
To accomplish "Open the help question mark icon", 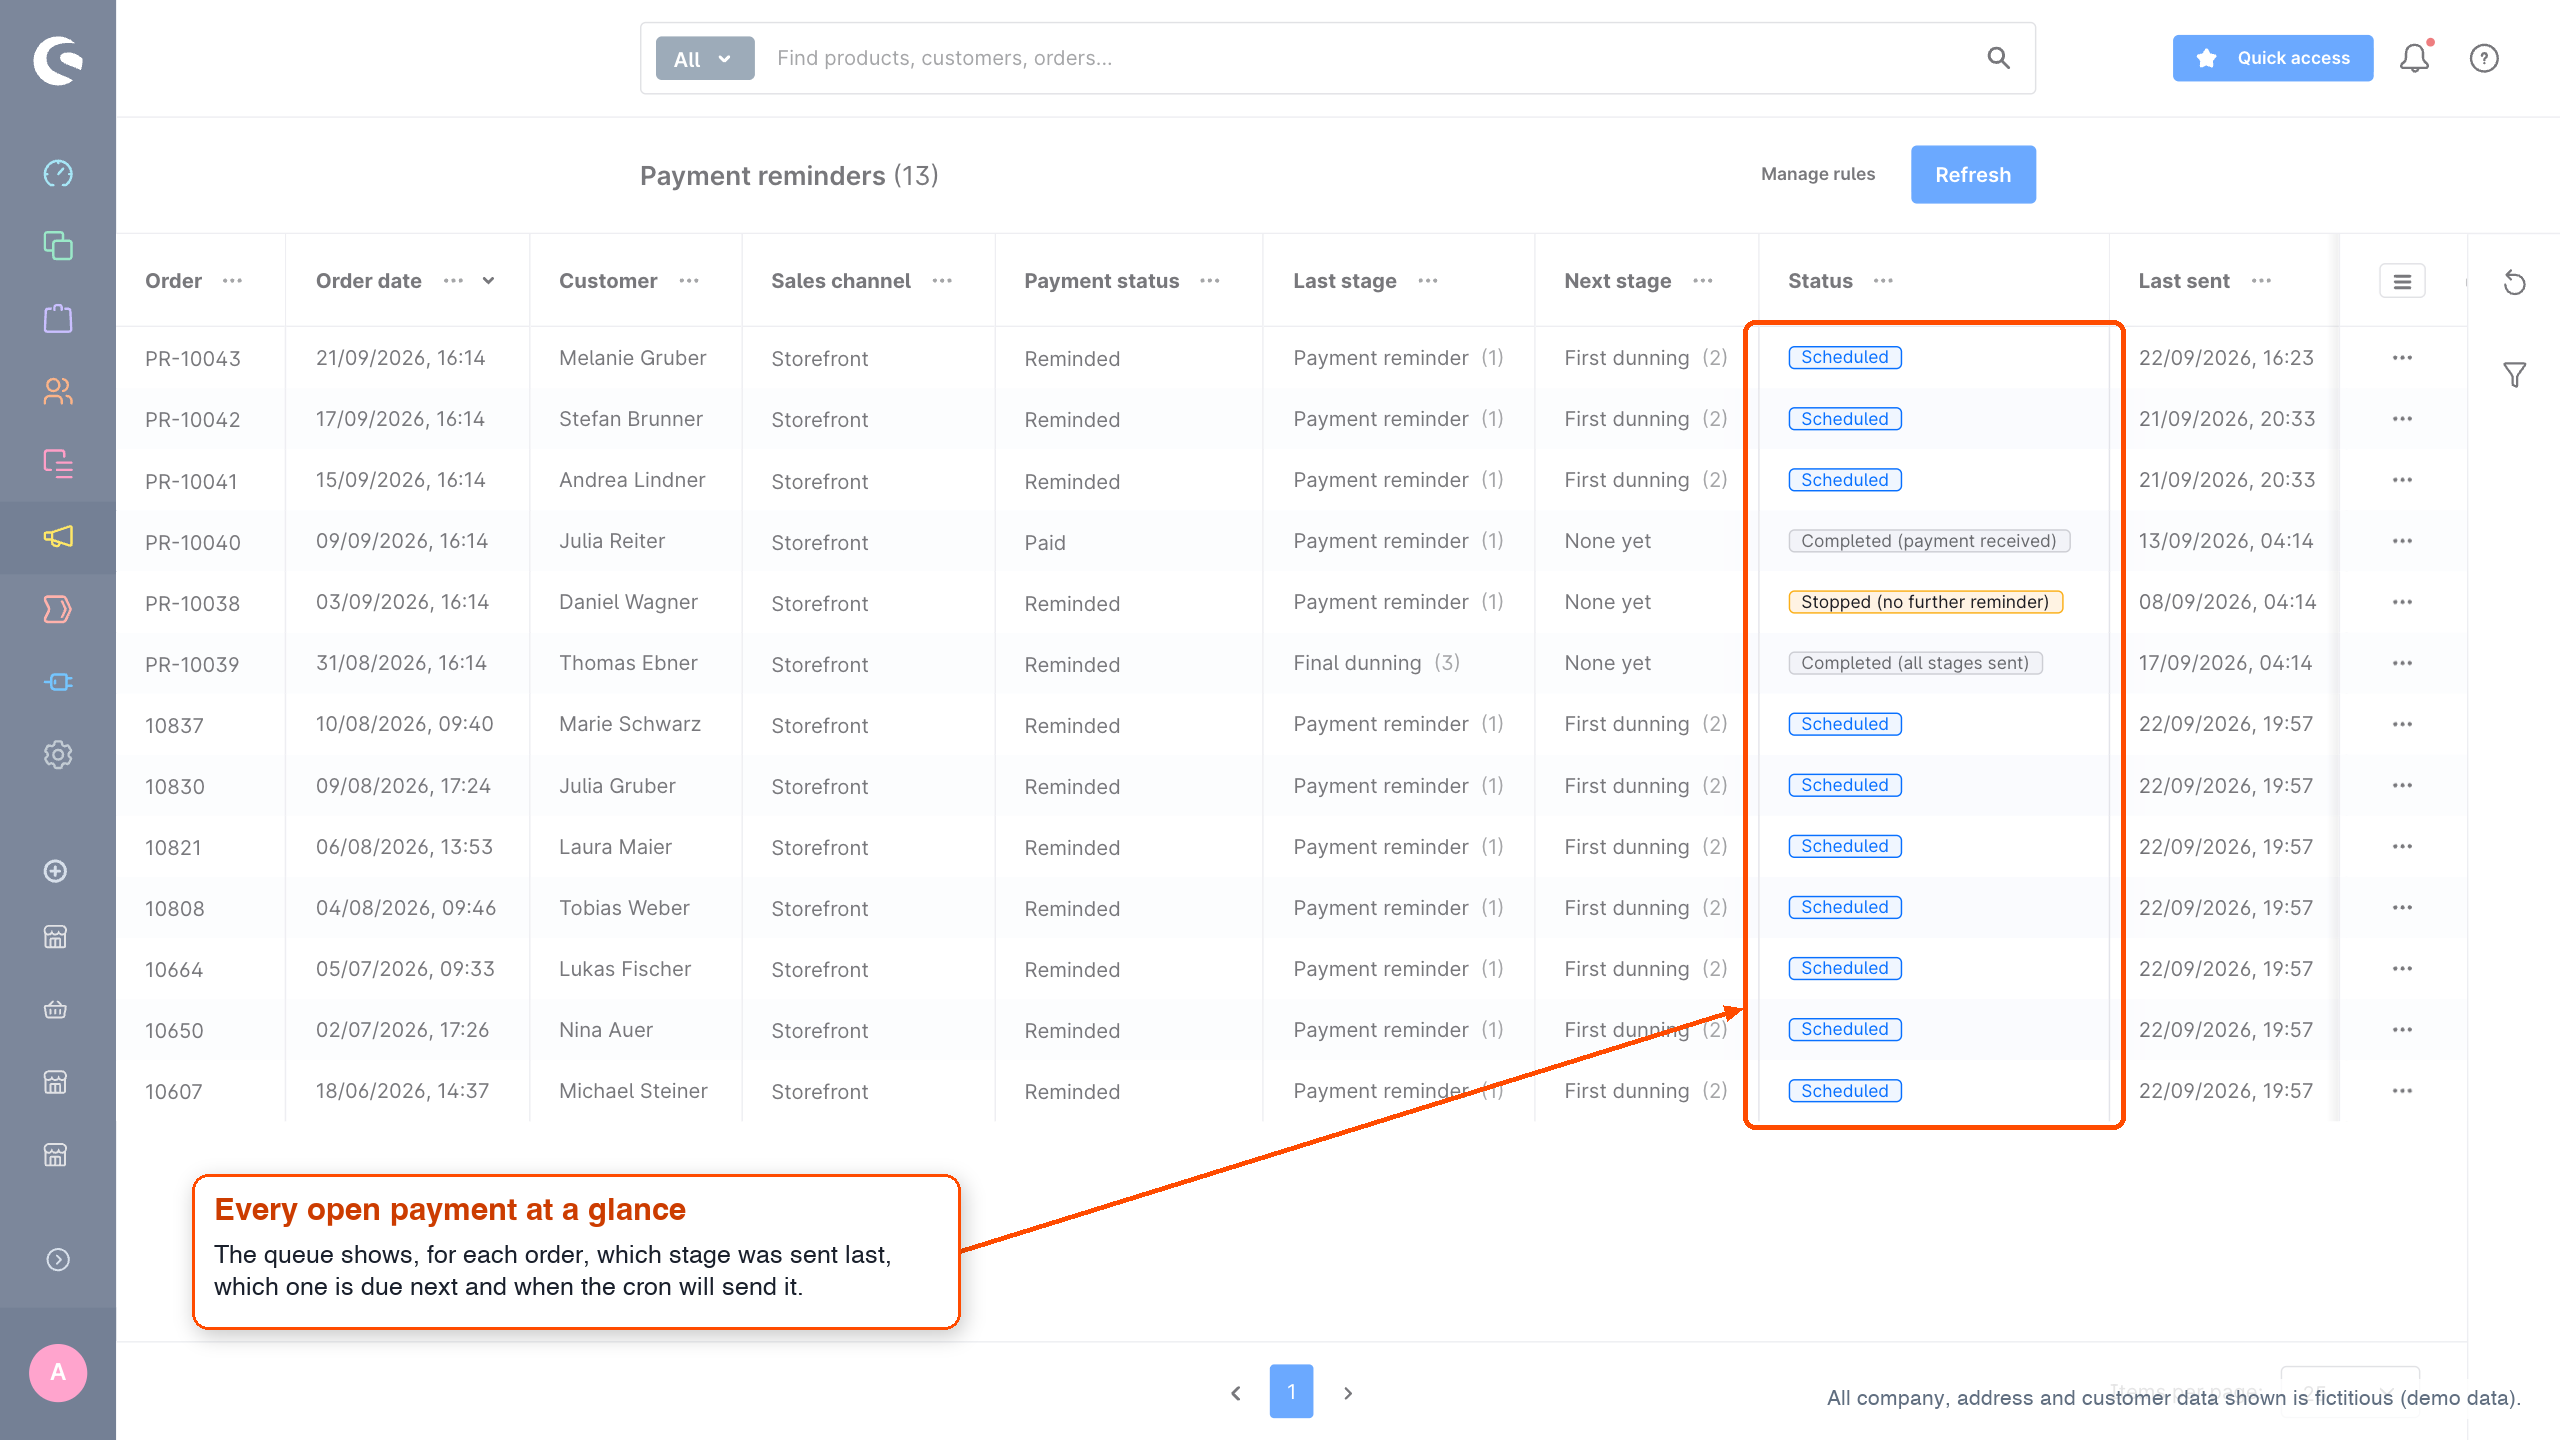I will click(2484, 58).
